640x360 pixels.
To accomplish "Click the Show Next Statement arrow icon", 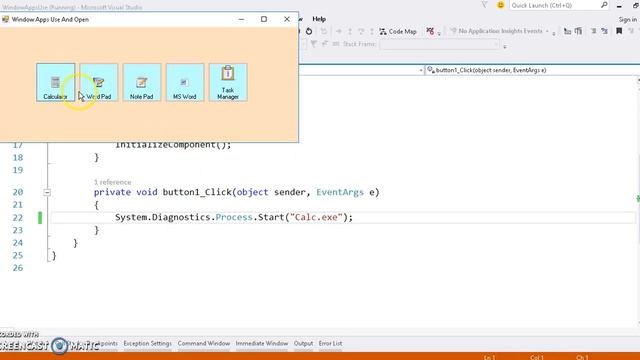I will pos(338,31).
